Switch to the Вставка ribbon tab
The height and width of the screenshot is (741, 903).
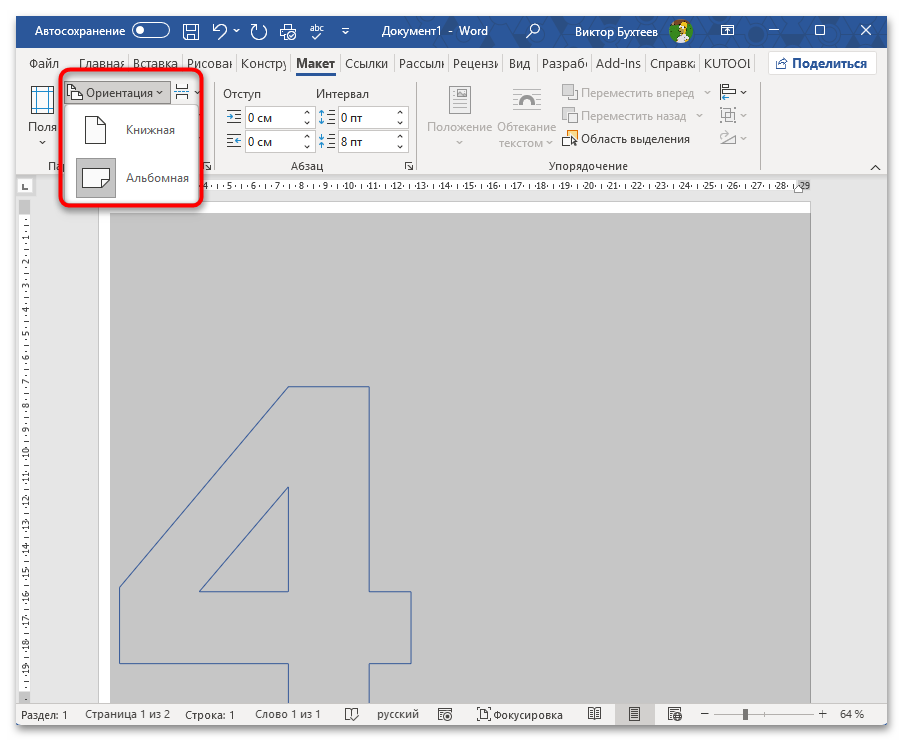pyautogui.click(x=157, y=64)
